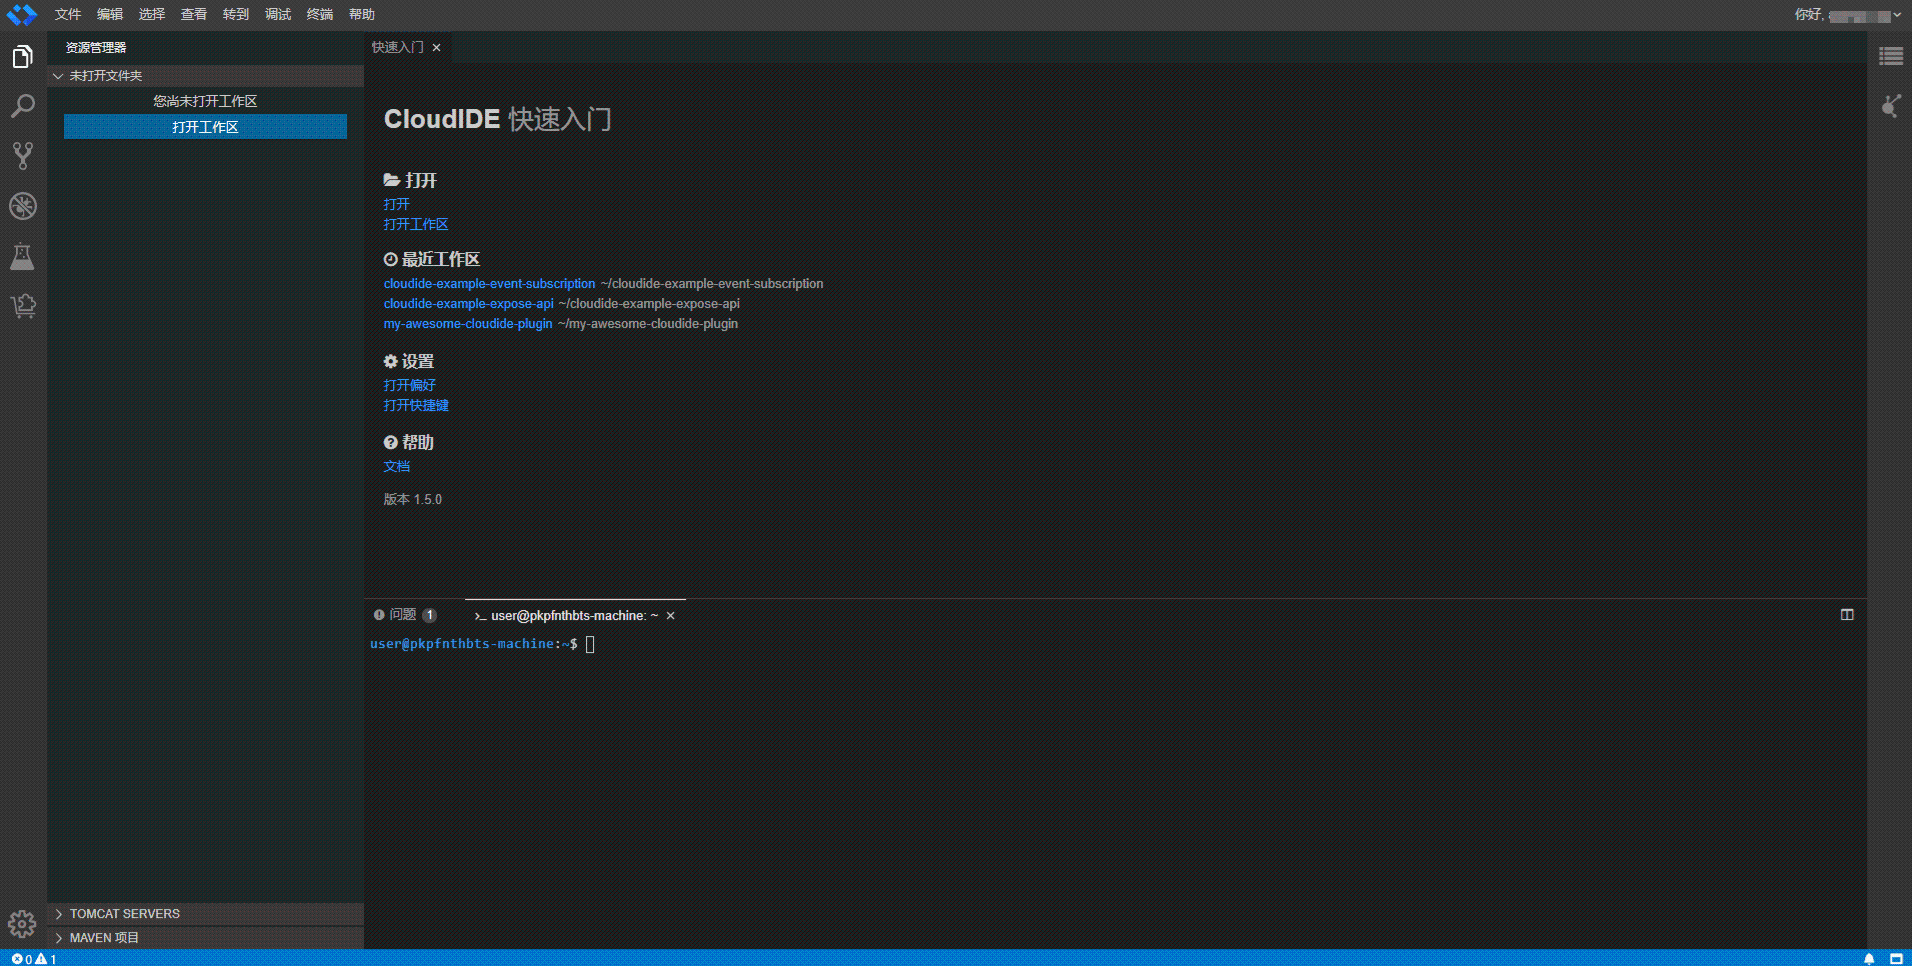The image size is (1912, 966).
Task: Close the 快速入门 tab
Action: click(436, 48)
